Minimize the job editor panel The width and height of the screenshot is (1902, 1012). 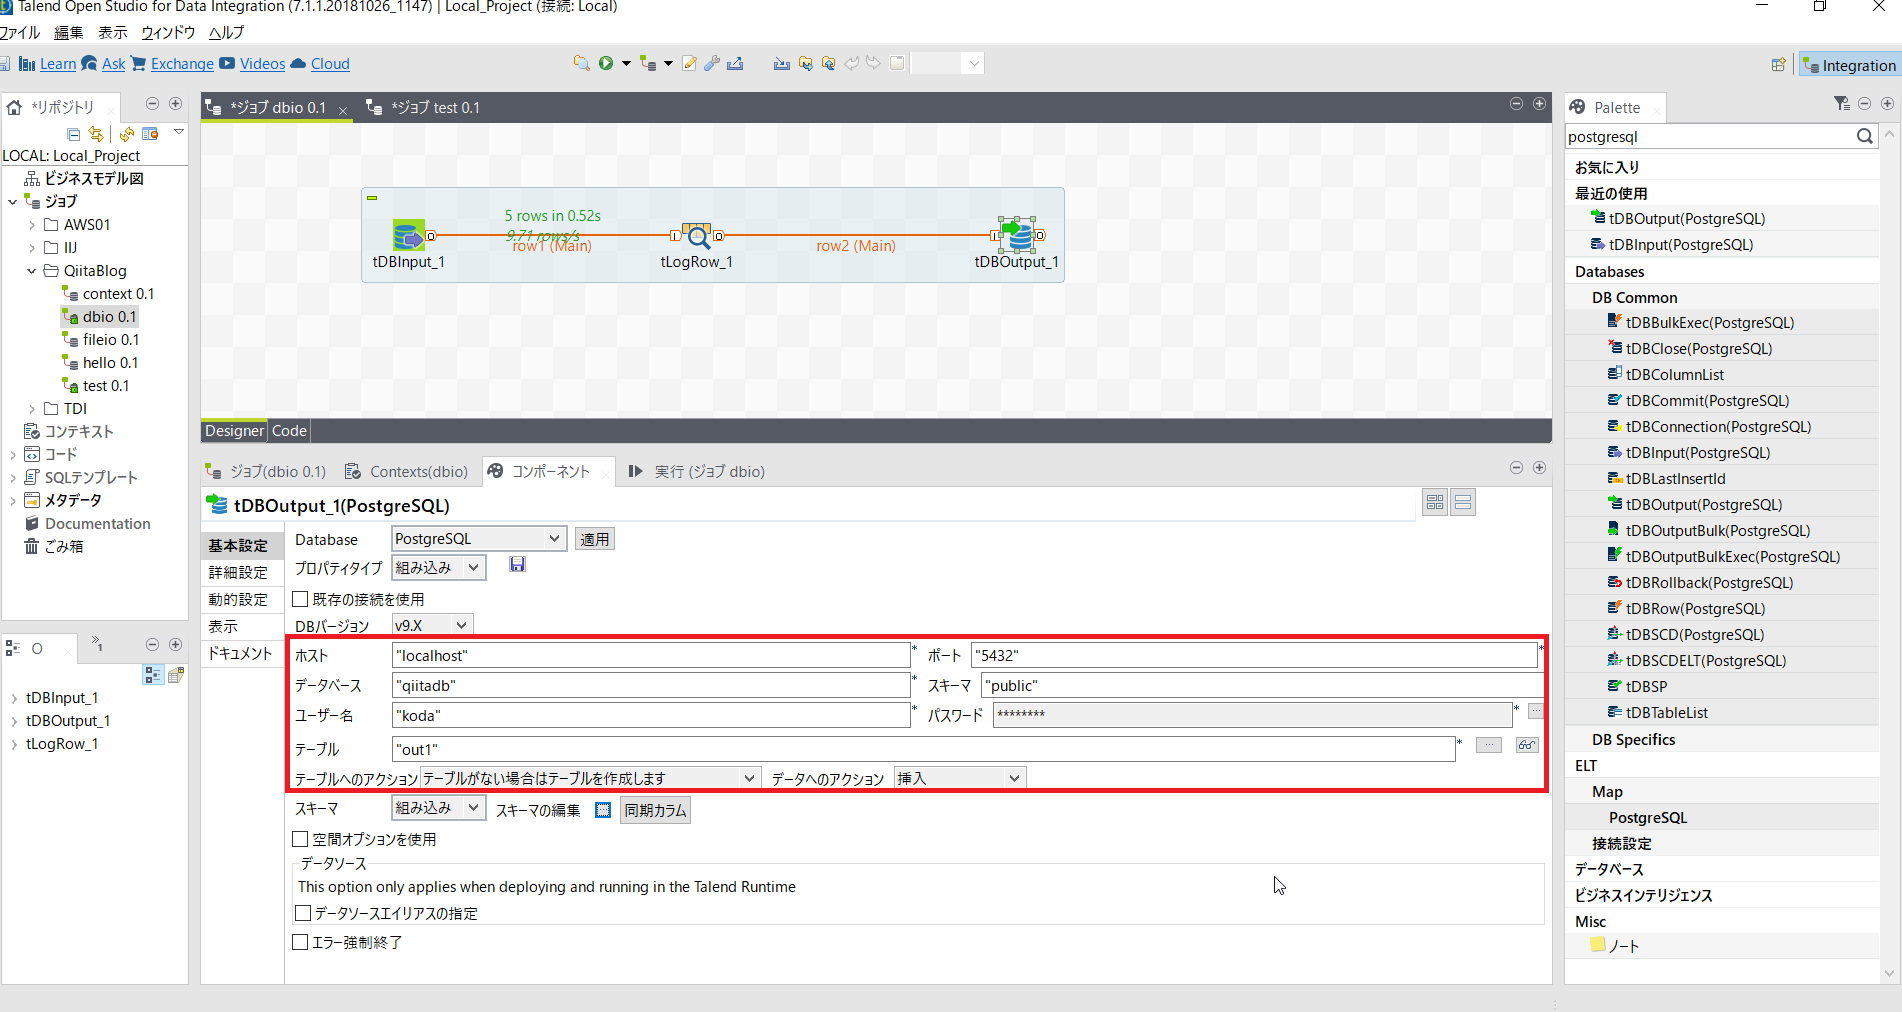pos(1516,104)
